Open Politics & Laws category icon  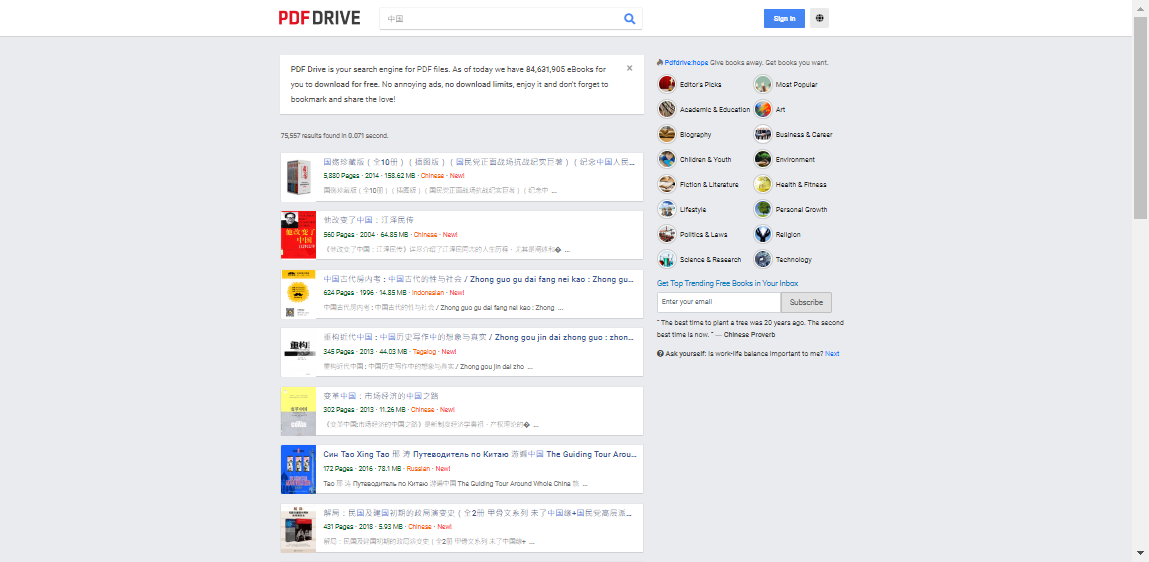click(x=667, y=234)
